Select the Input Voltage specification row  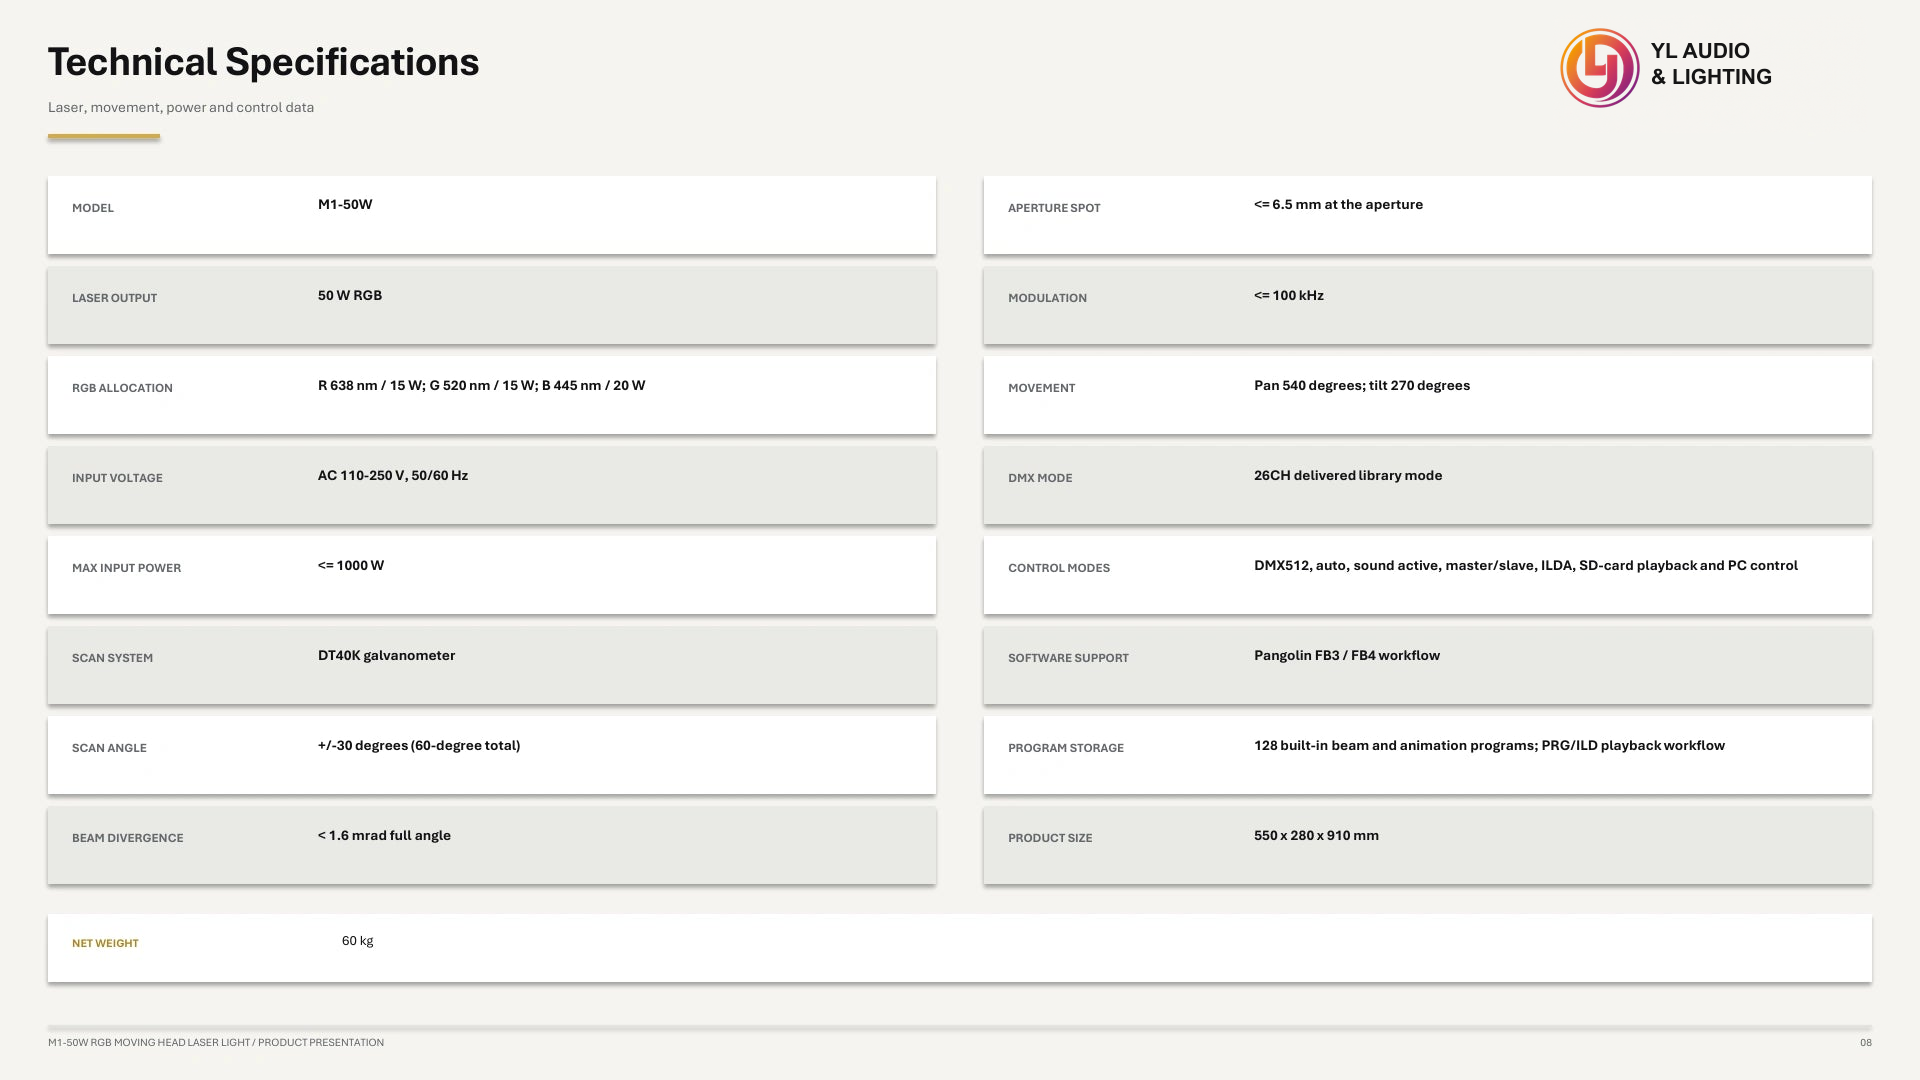coord(492,485)
